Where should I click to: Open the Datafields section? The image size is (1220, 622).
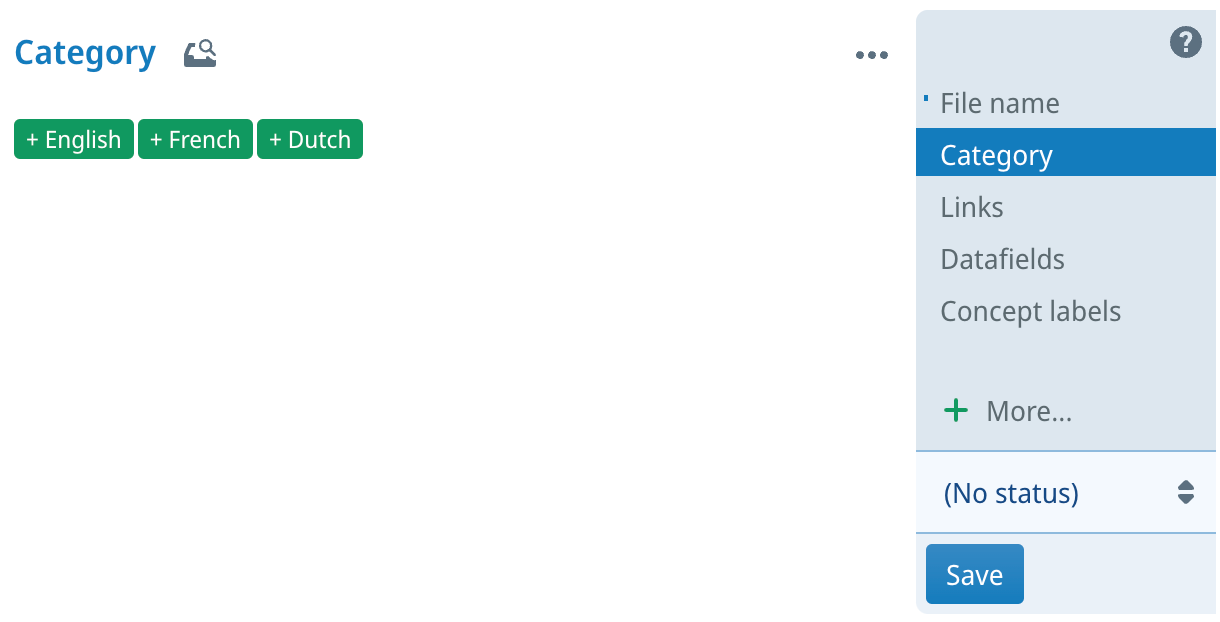pos(1002,260)
